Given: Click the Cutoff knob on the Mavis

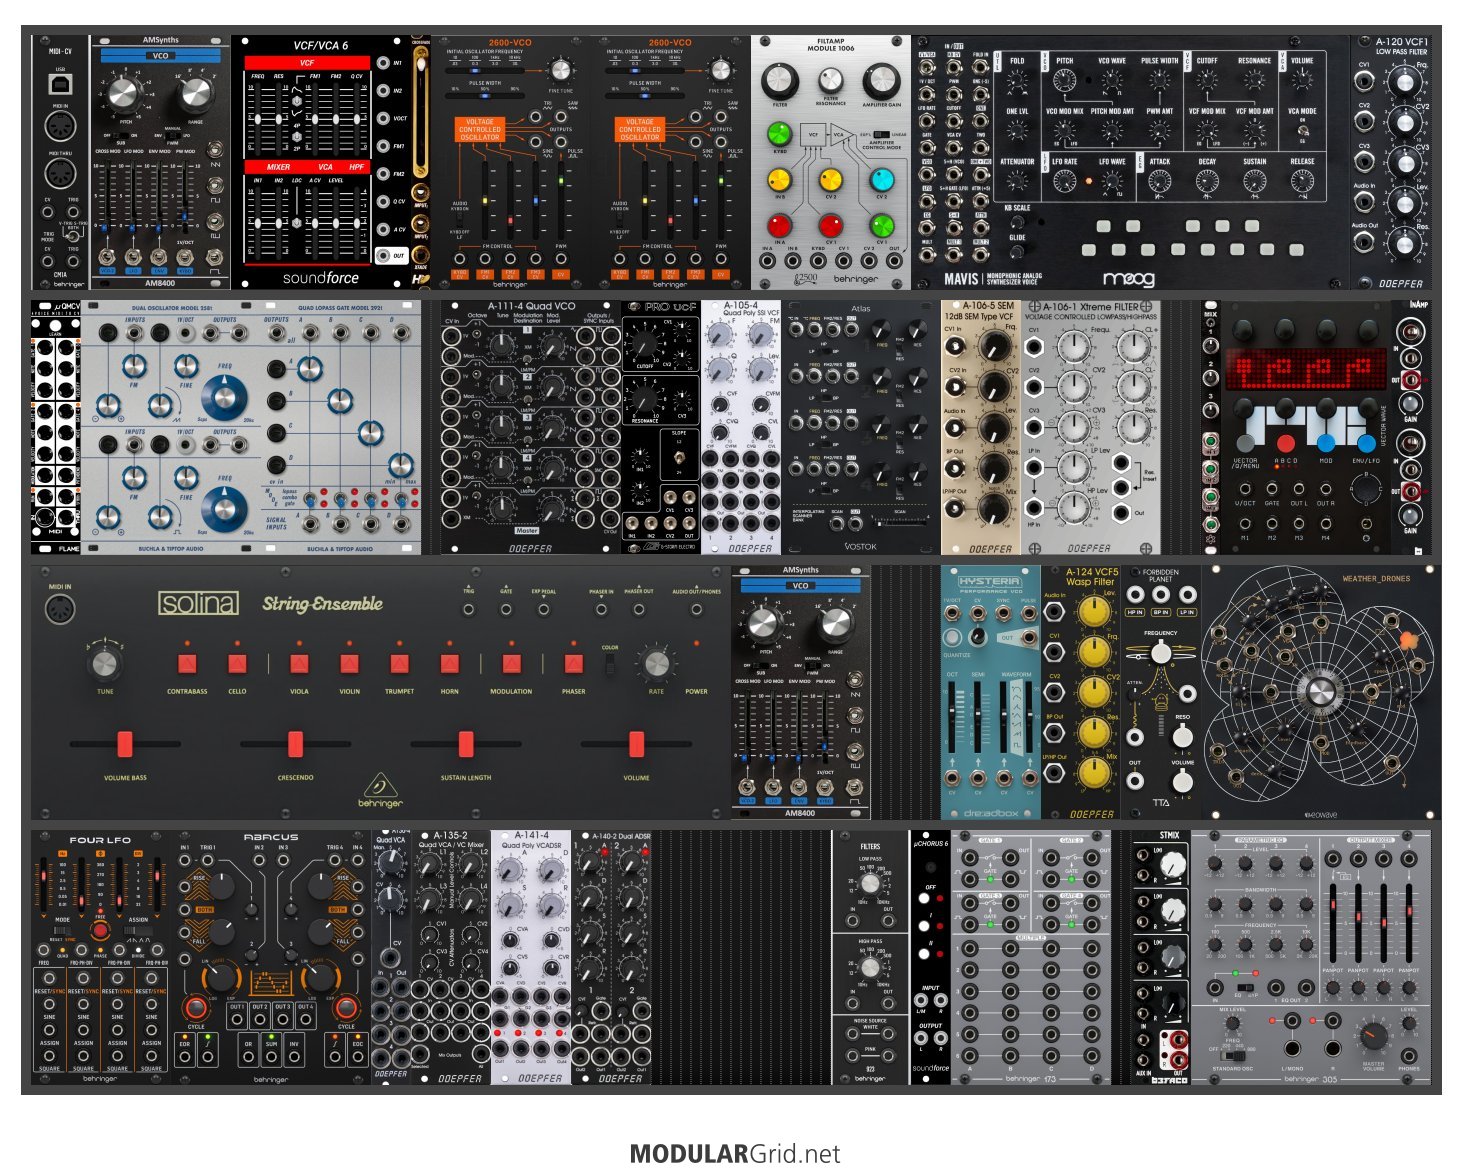Looking at the screenshot, I should click(x=1207, y=81).
